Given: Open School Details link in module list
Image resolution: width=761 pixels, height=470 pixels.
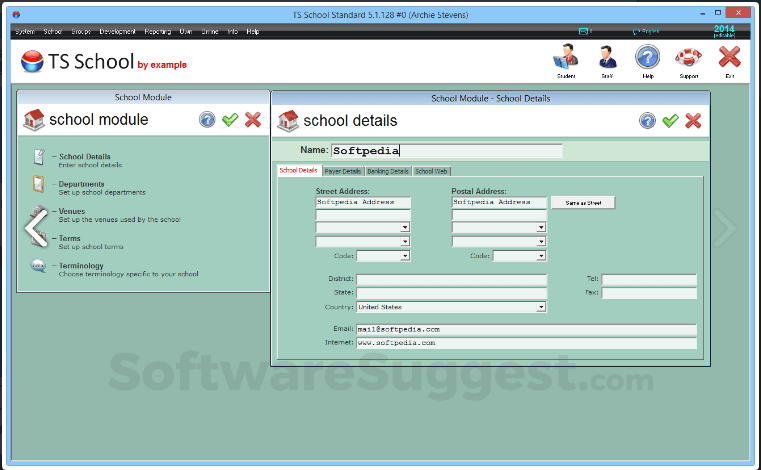Looking at the screenshot, I should (84, 157).
